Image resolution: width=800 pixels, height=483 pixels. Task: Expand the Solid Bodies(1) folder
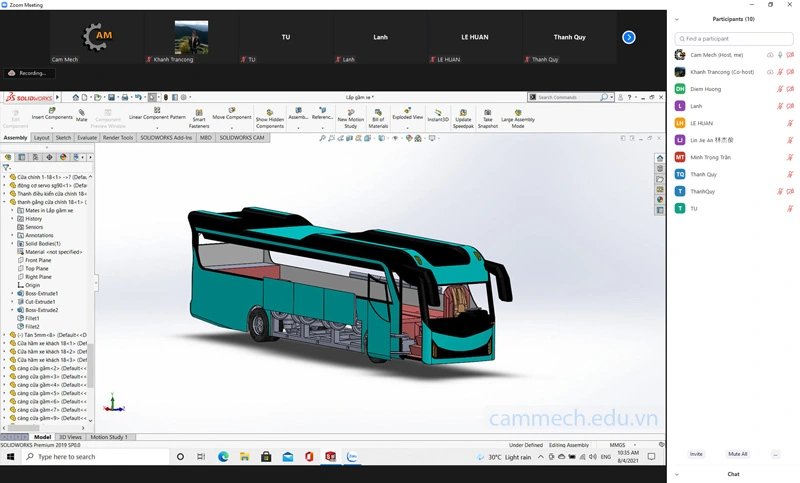pos(12,243)
